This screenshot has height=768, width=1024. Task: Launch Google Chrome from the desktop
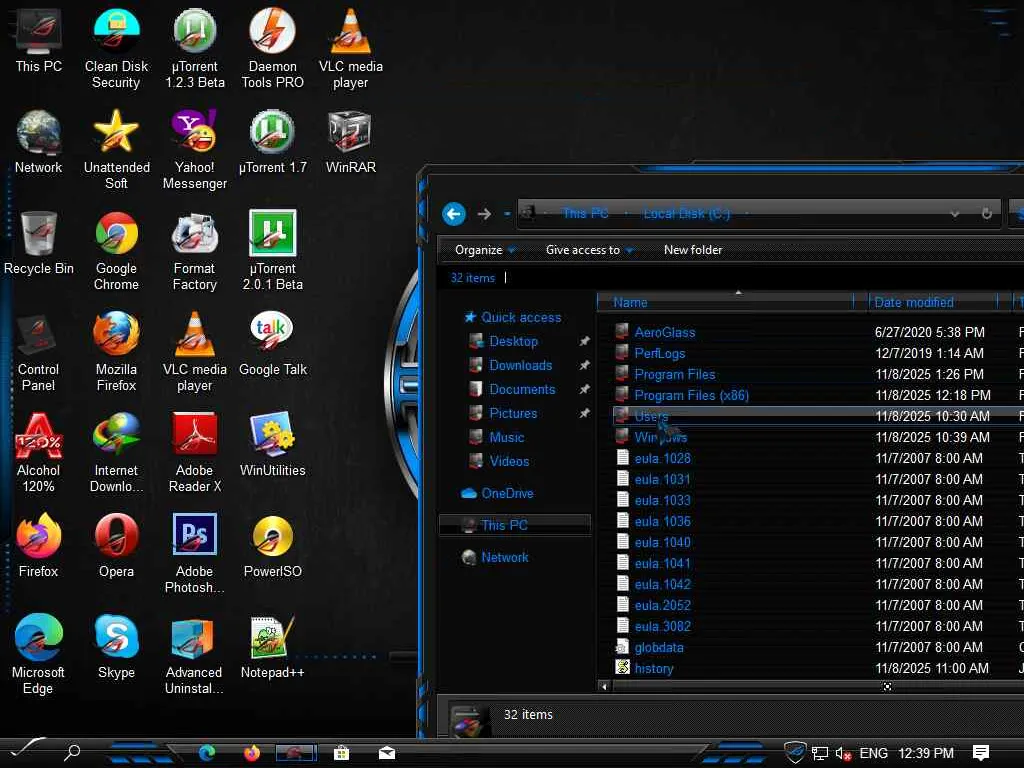point(116,251)
